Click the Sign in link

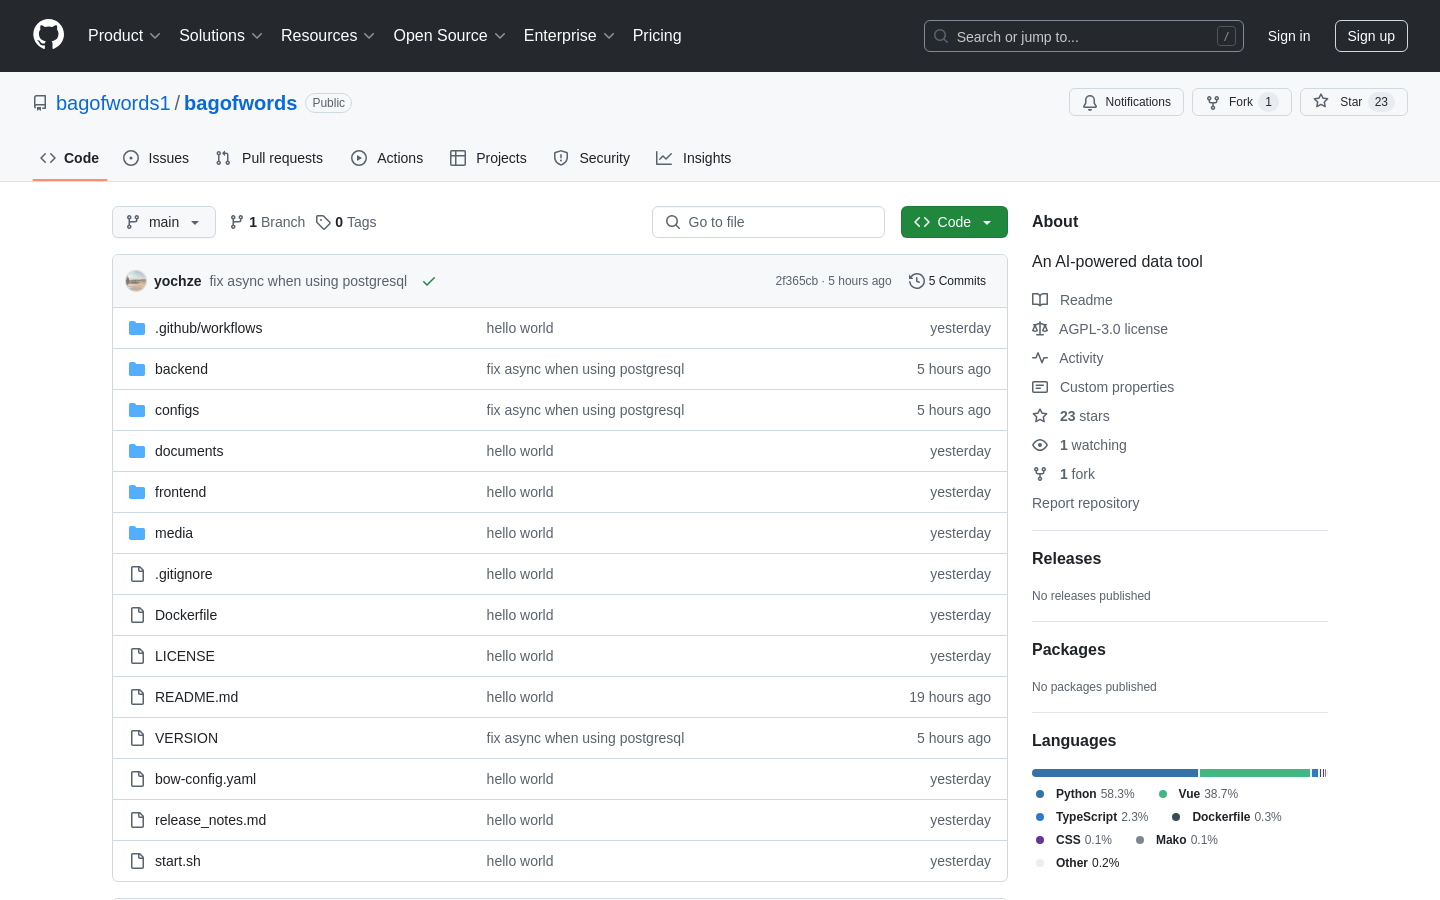(1289, 36)
